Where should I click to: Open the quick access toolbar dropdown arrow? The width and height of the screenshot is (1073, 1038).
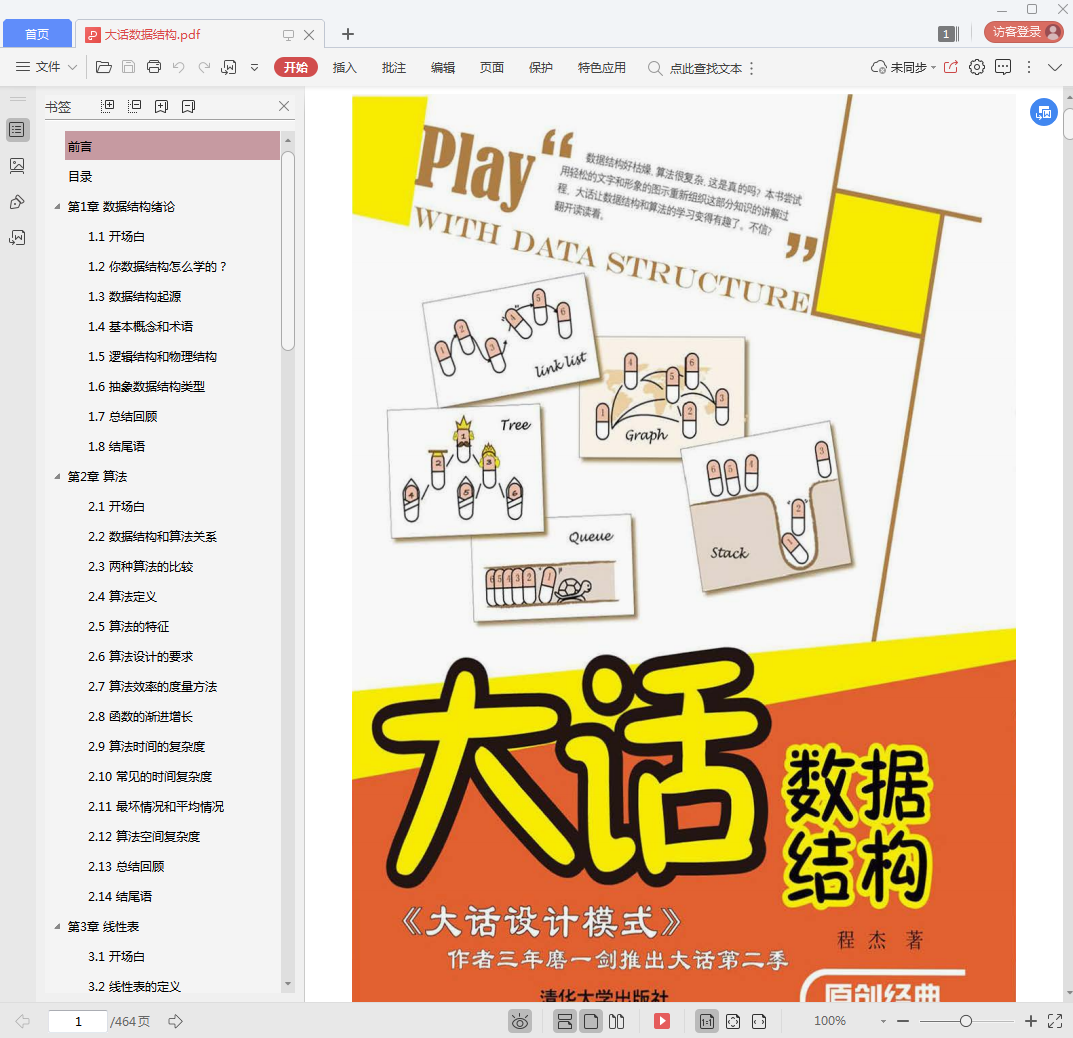click(255, 67)
